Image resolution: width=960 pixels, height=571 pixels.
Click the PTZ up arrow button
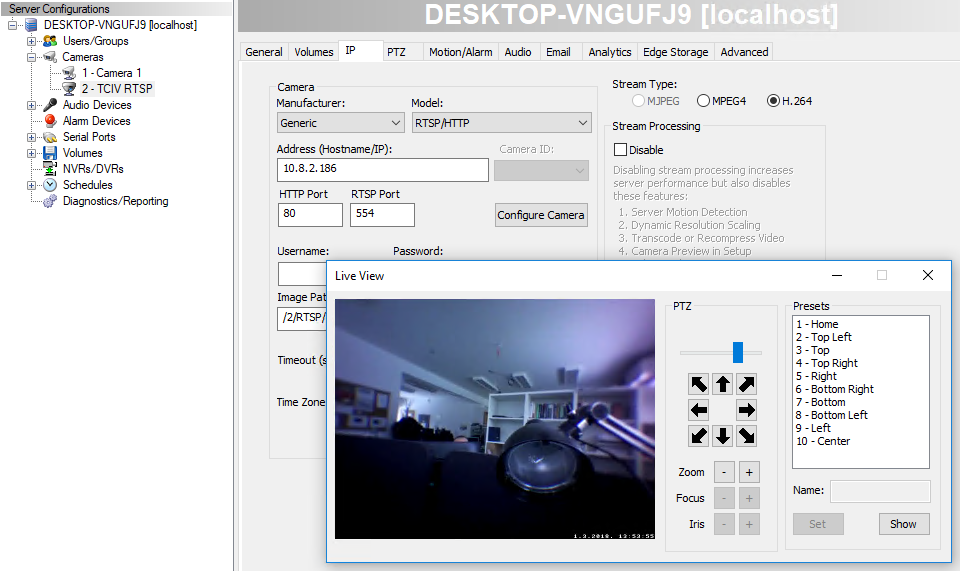tap(723, 384)
